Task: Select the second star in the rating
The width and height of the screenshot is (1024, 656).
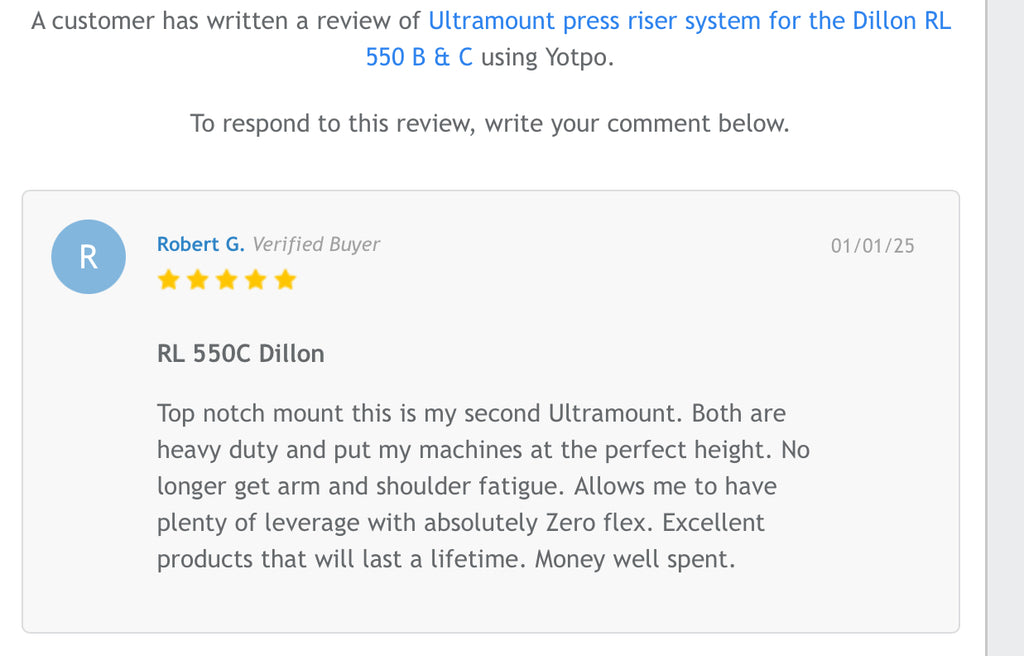Action: click(197, 280)
